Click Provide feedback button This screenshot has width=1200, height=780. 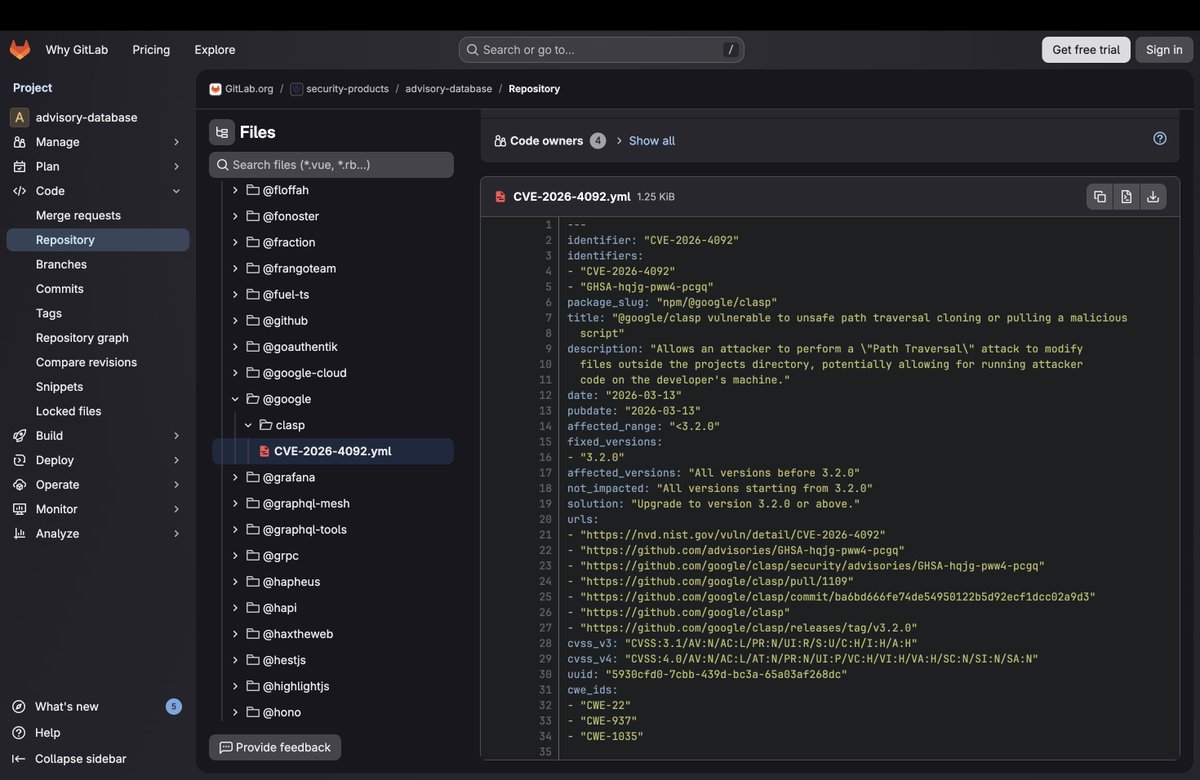(275, 748)
